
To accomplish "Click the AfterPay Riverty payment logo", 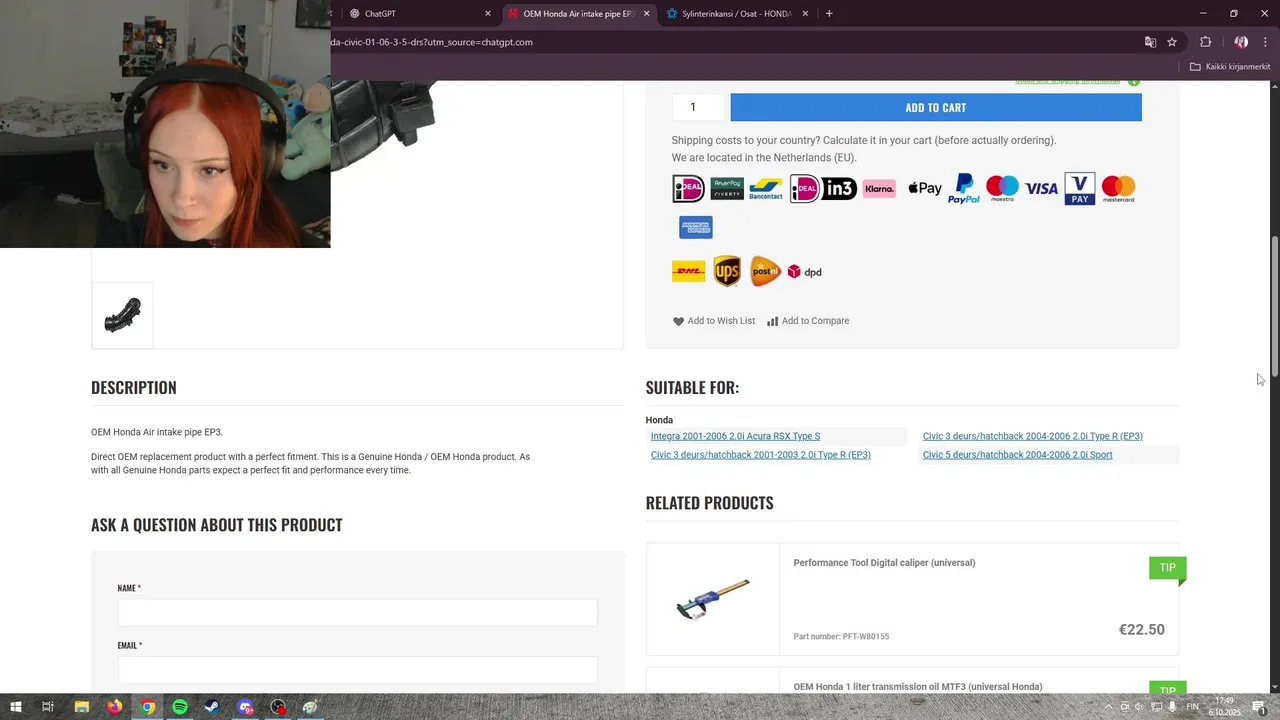I will point(727,188).
